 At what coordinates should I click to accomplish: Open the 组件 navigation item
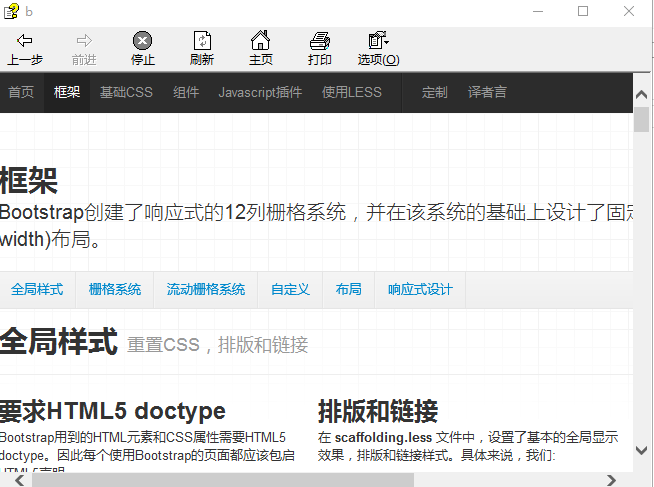pyautogui.click(x=186, y=92)
